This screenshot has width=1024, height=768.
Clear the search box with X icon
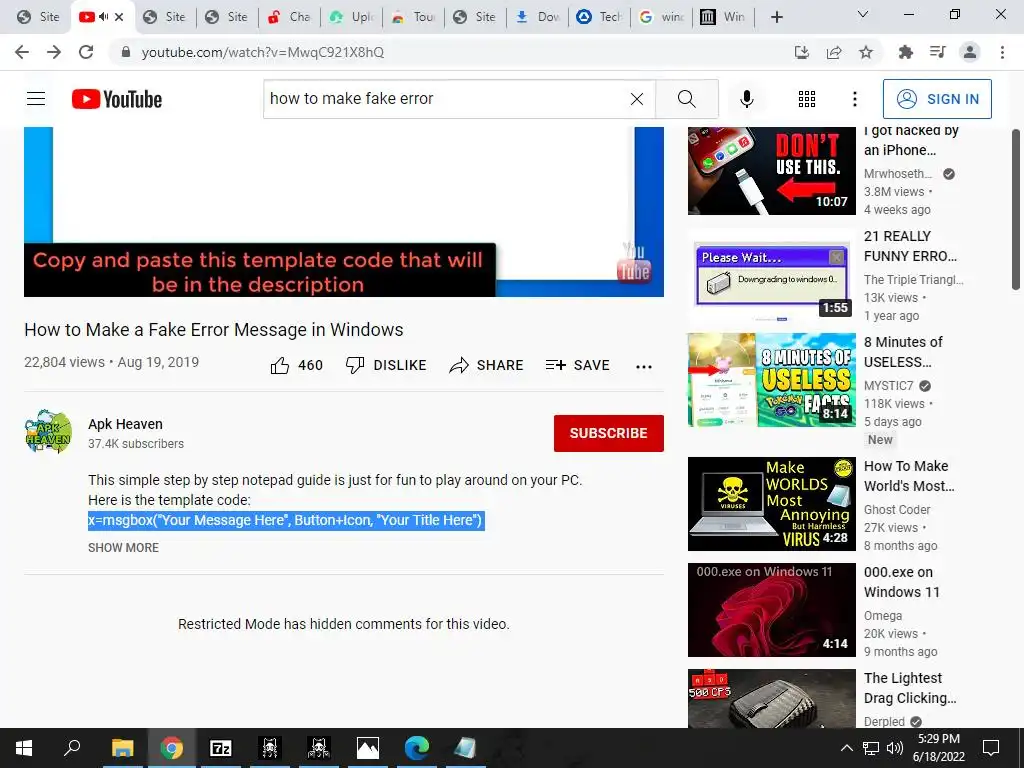[637, 99]
